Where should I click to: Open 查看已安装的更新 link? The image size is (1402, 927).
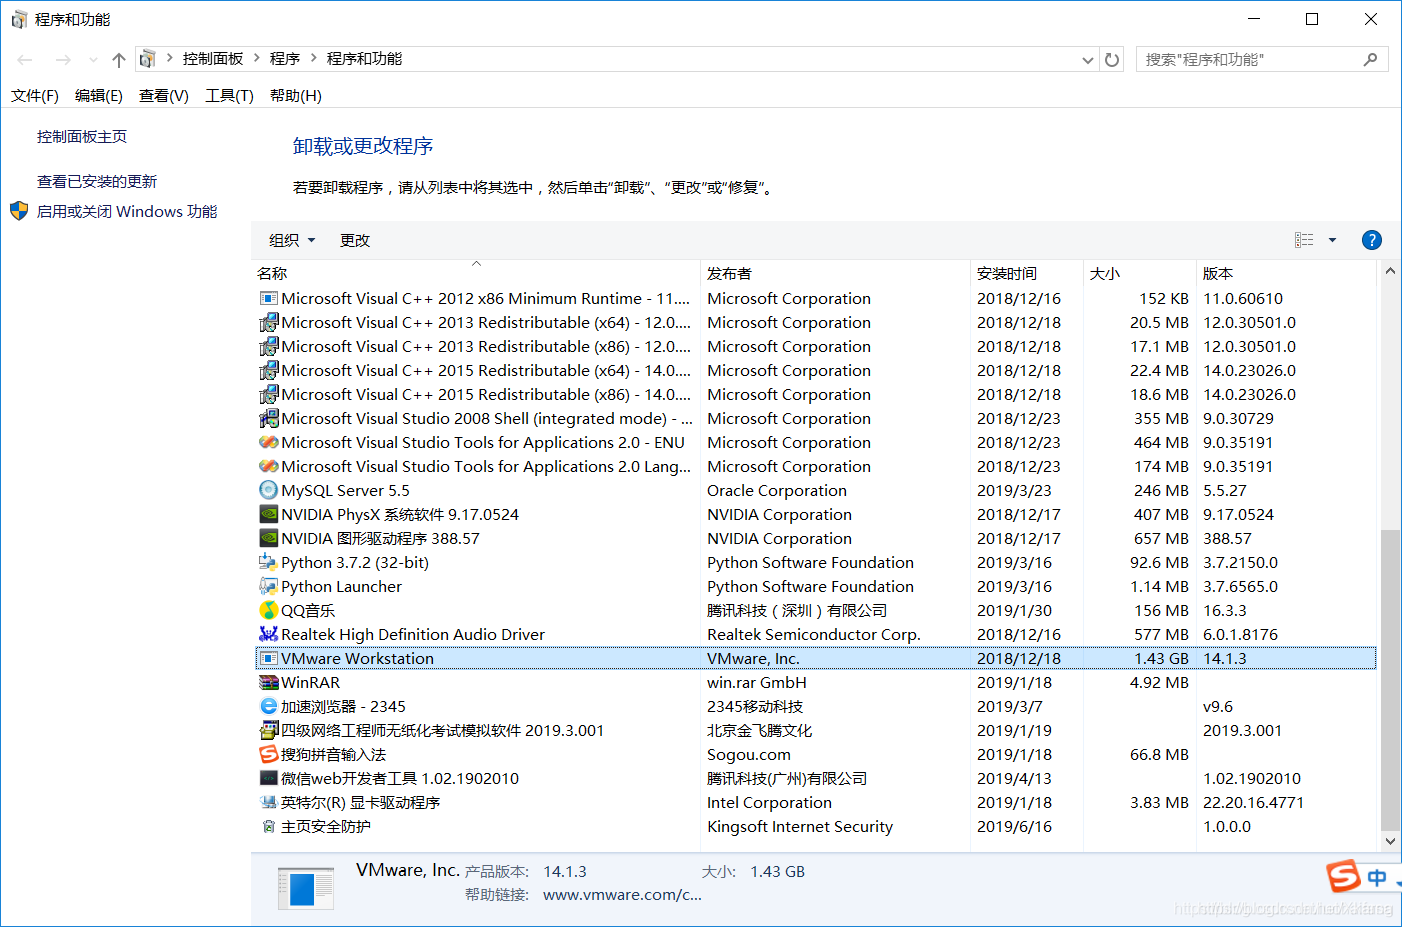point(97,181)
